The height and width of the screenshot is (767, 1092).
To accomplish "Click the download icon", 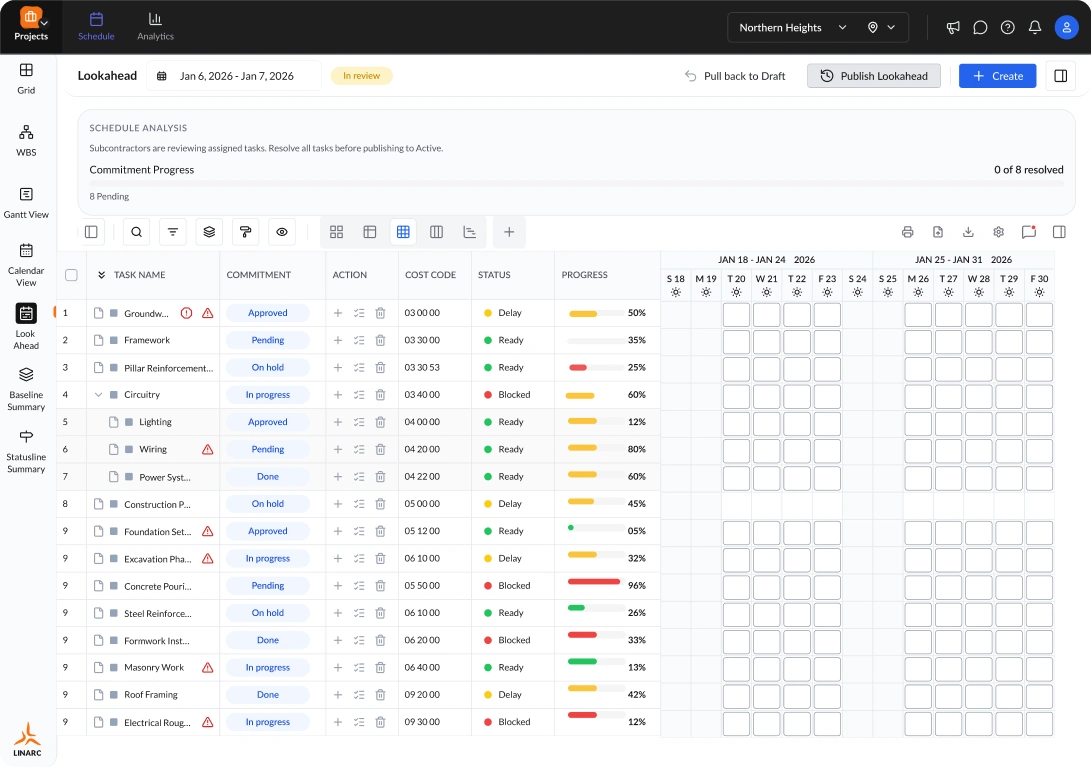I will point(968,232).
